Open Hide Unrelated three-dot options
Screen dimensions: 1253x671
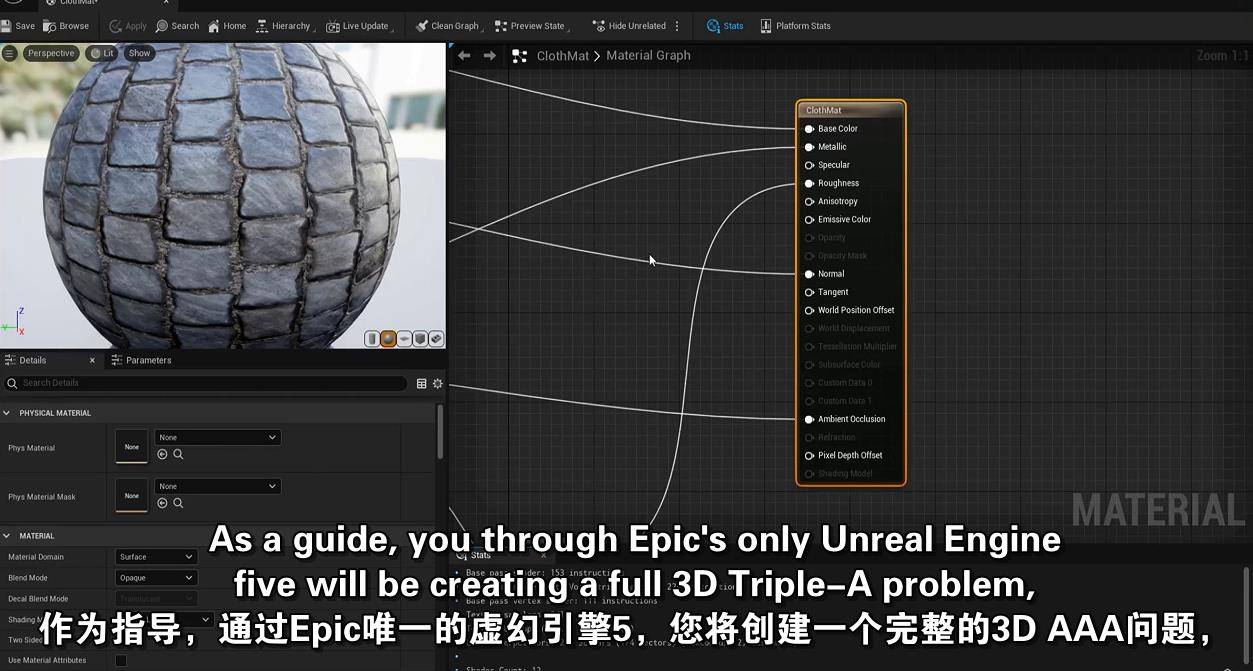[678, 26]
